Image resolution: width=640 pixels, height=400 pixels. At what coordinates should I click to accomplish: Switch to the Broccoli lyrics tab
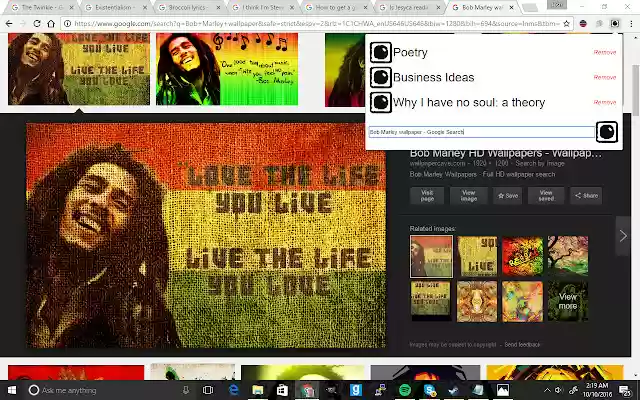pos(188,7)
